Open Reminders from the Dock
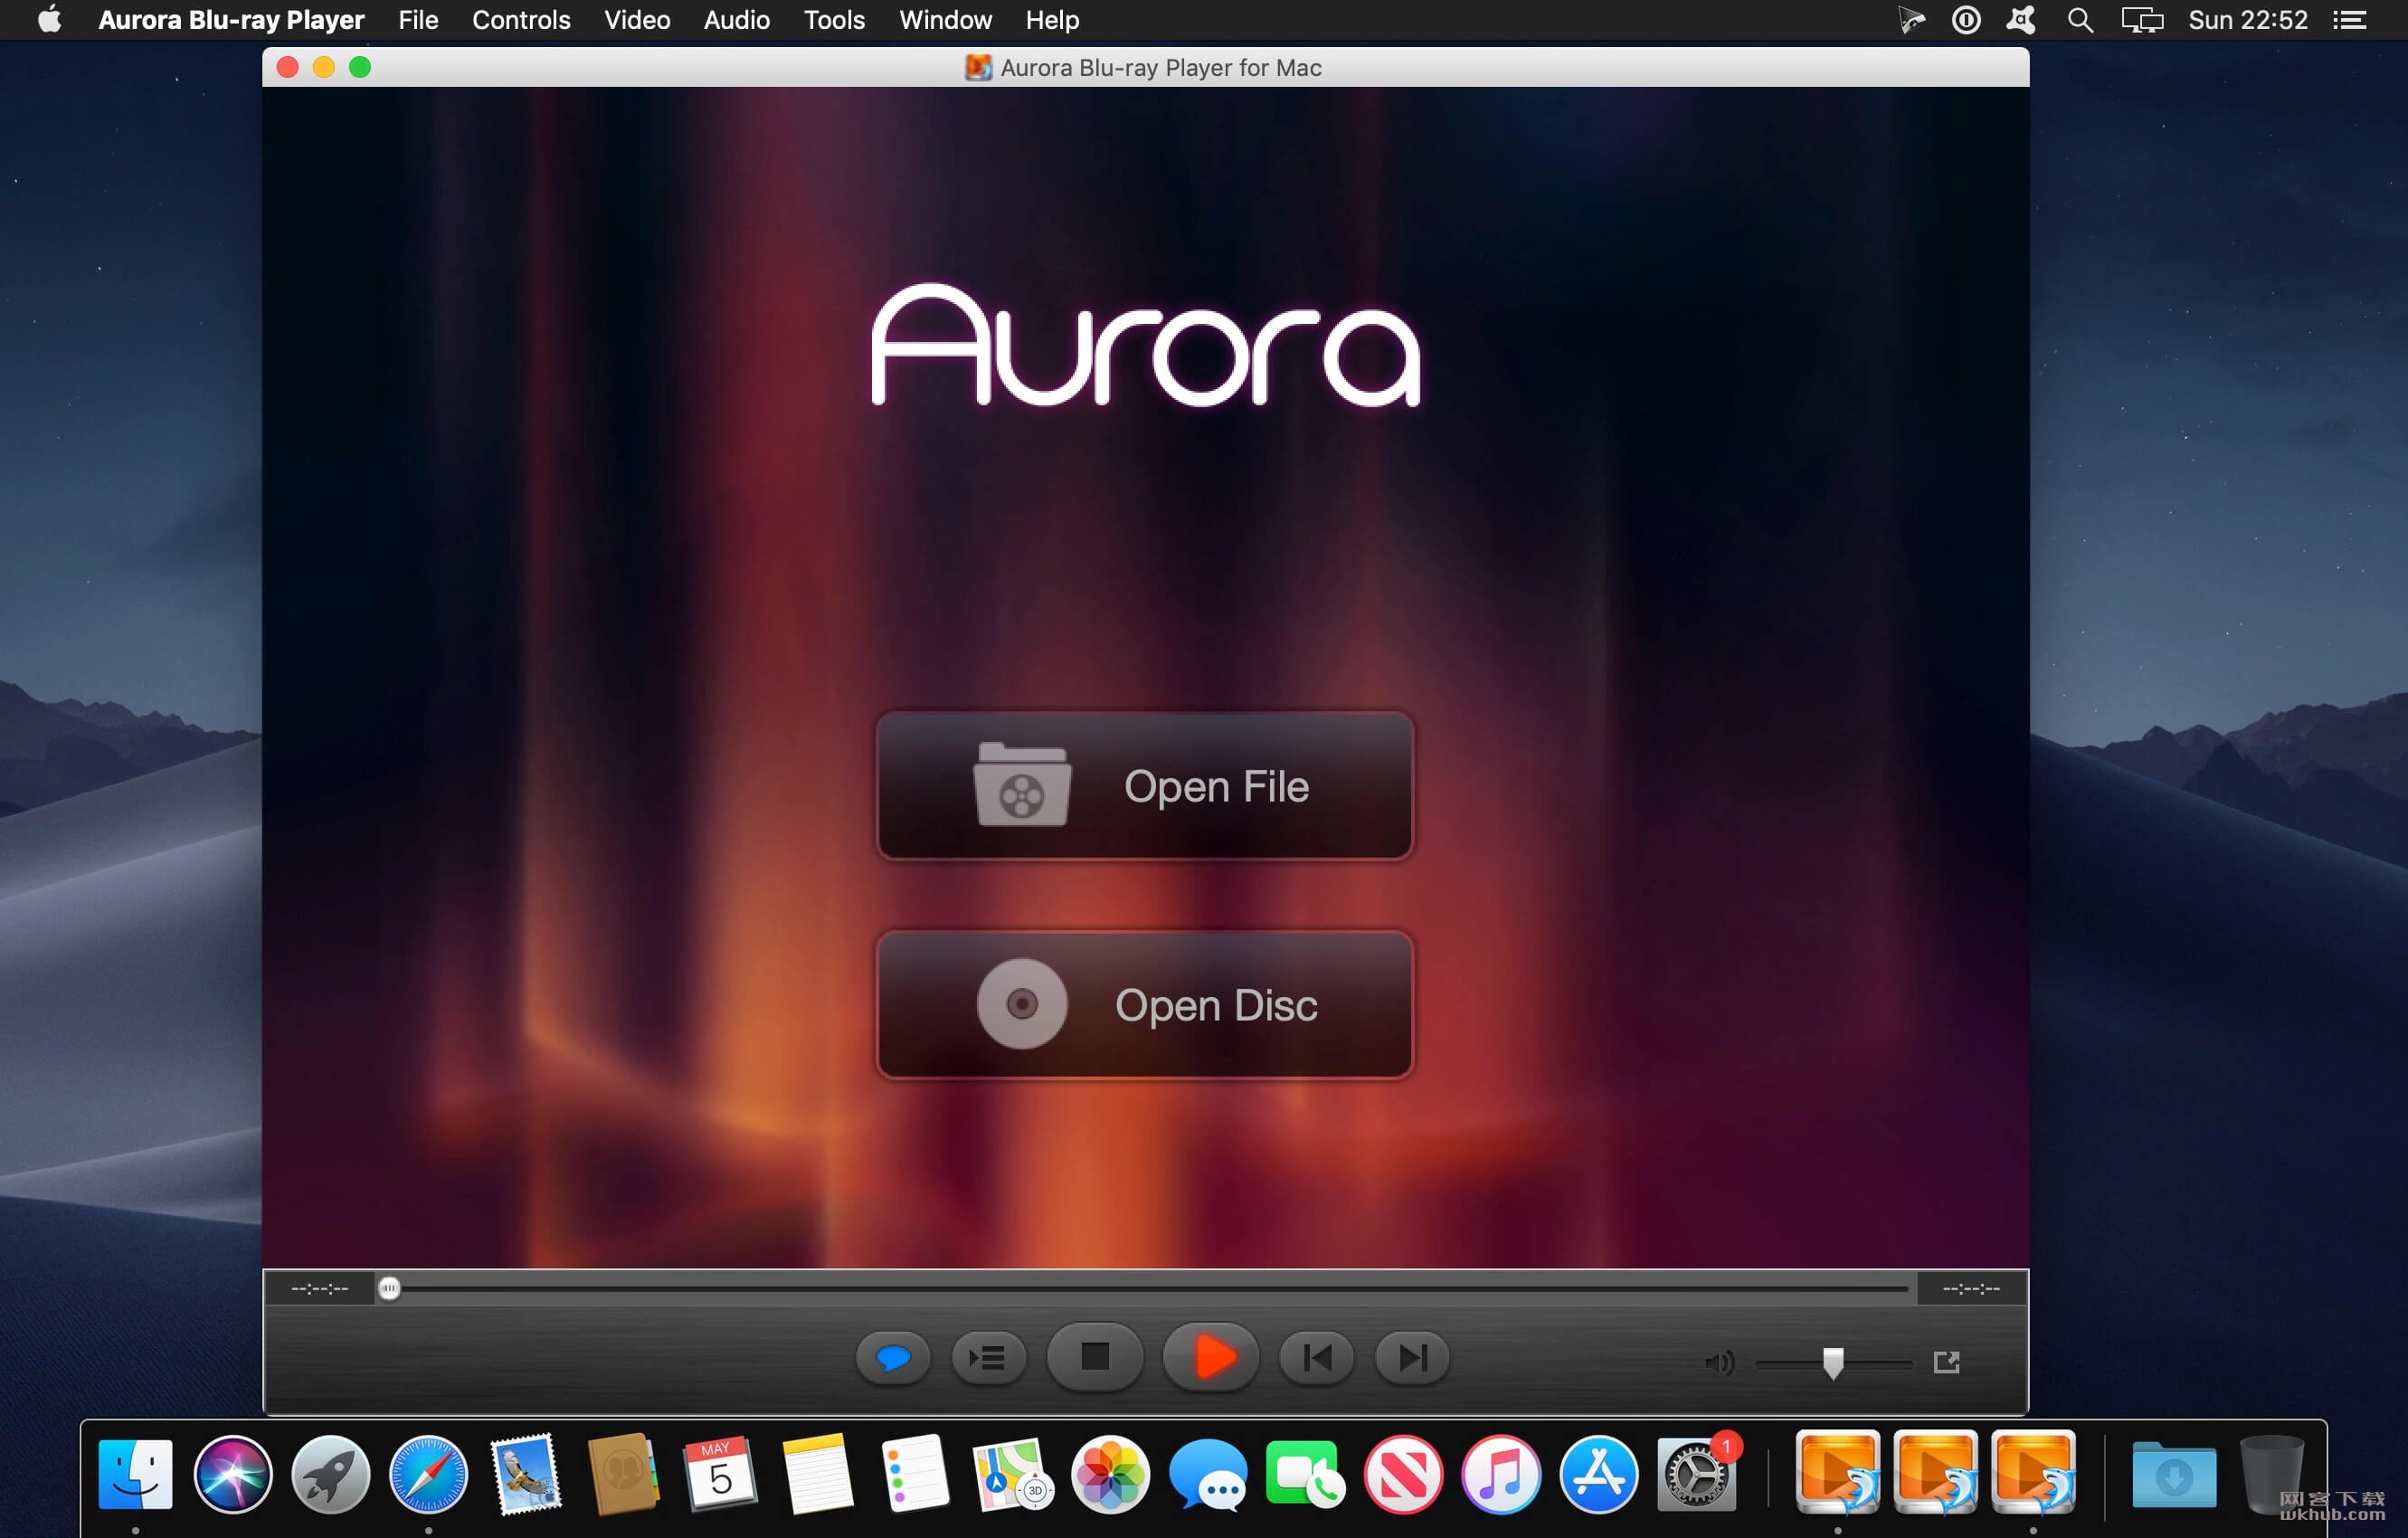 click(915, 1473)
